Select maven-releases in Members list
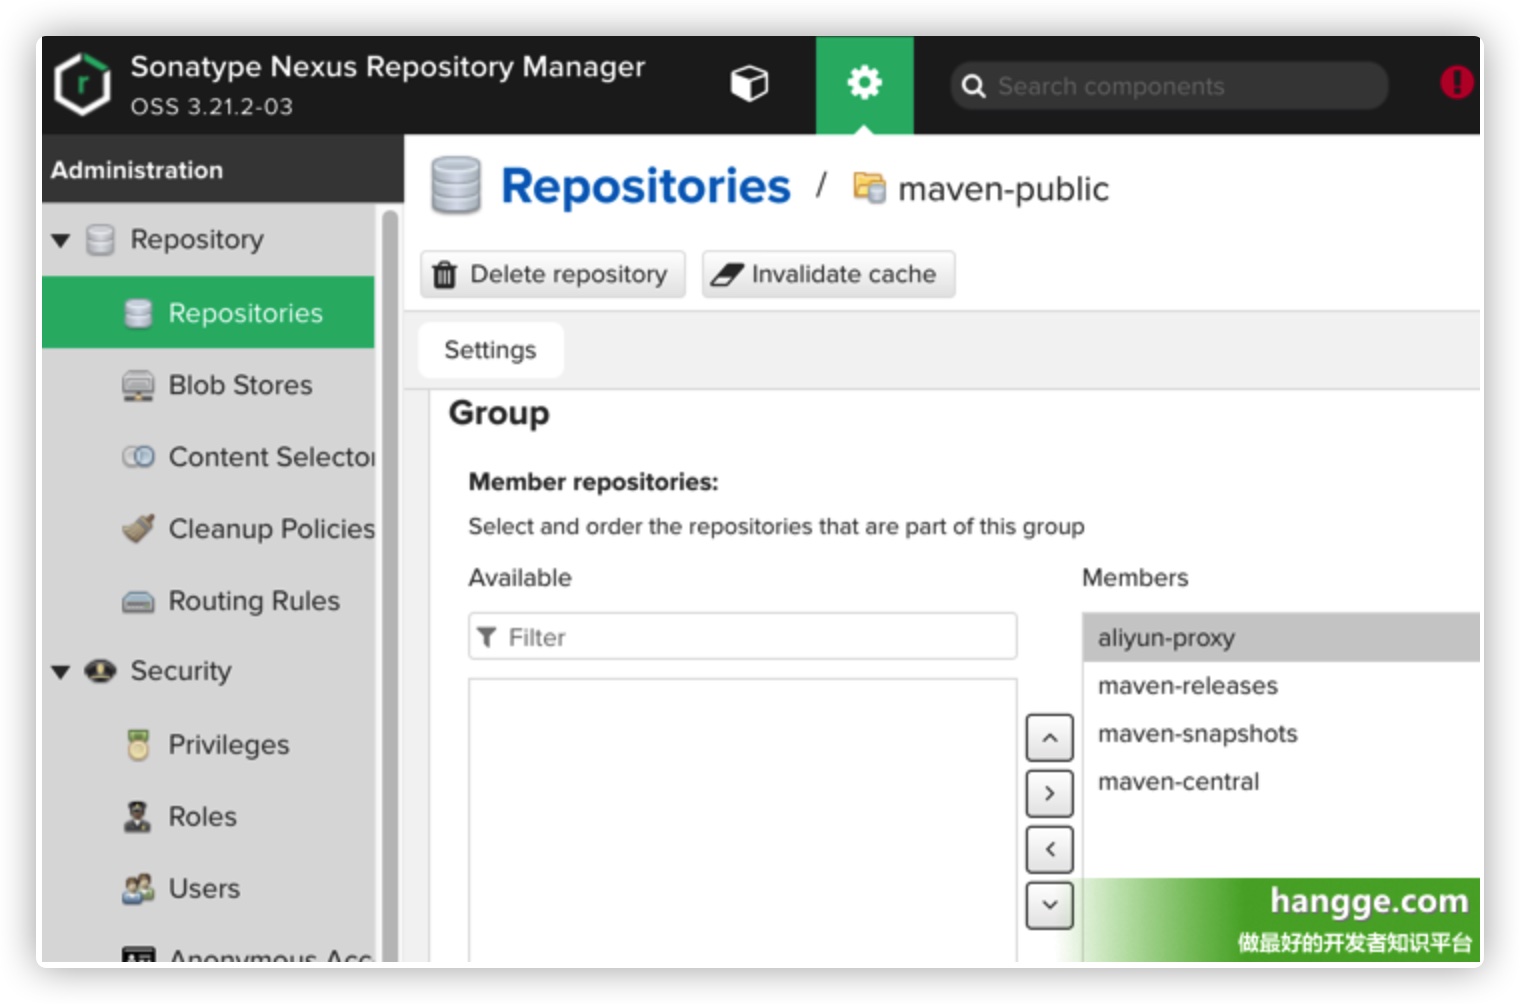The height and width of the screenshot is (1004, 1520). click(x=1281, y=686)
